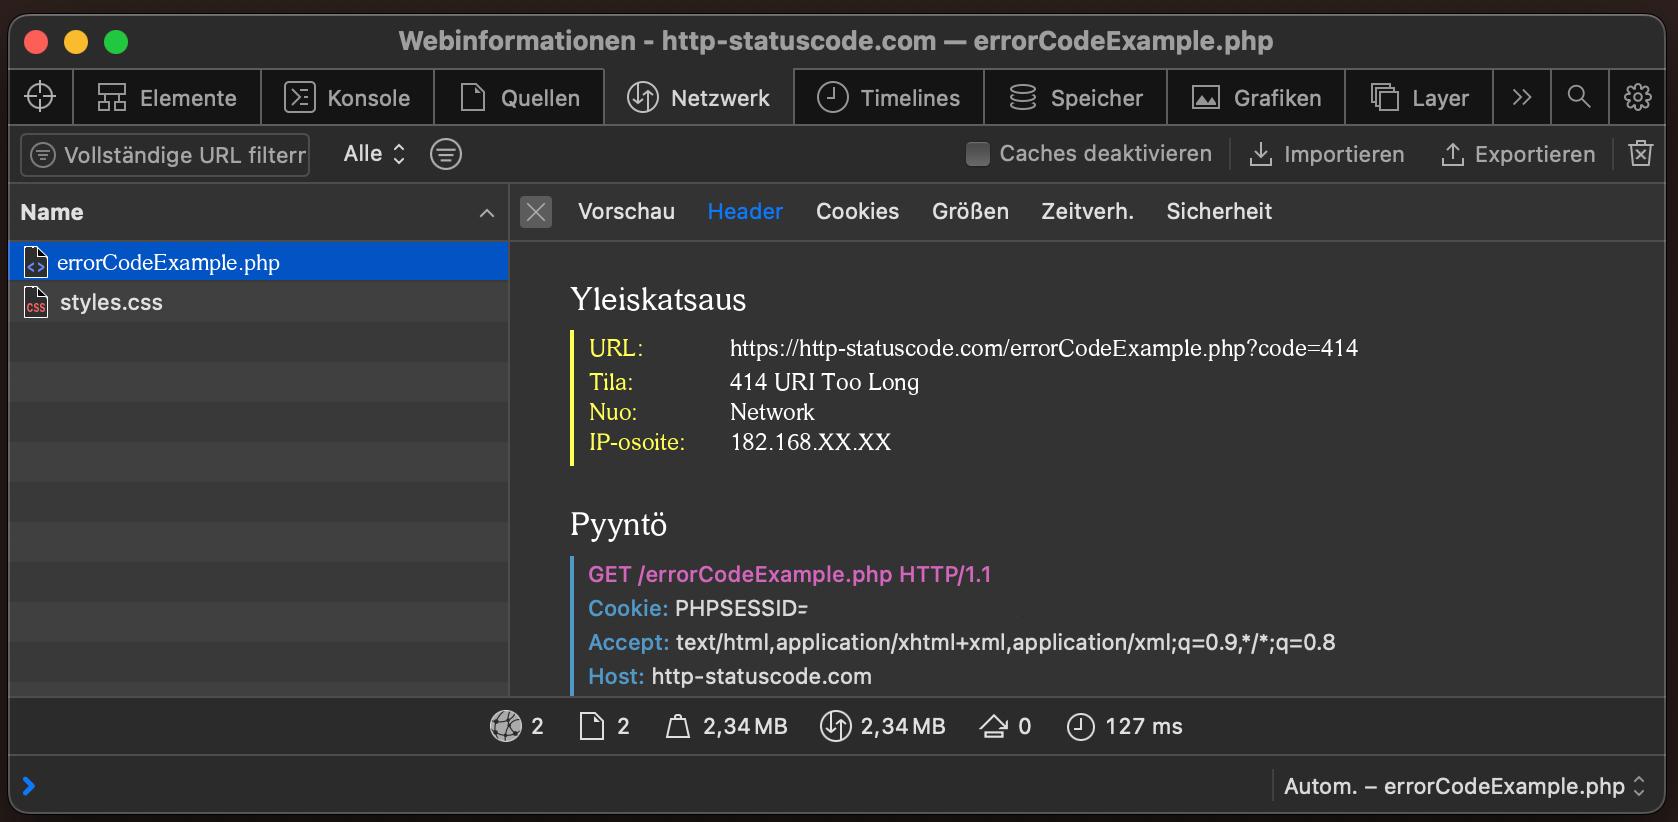The width and height of the screenshot is (1678, 822).
Task: Click the GET /errorCodeExample.php HTTP/1.1 line
Action: 789,575
